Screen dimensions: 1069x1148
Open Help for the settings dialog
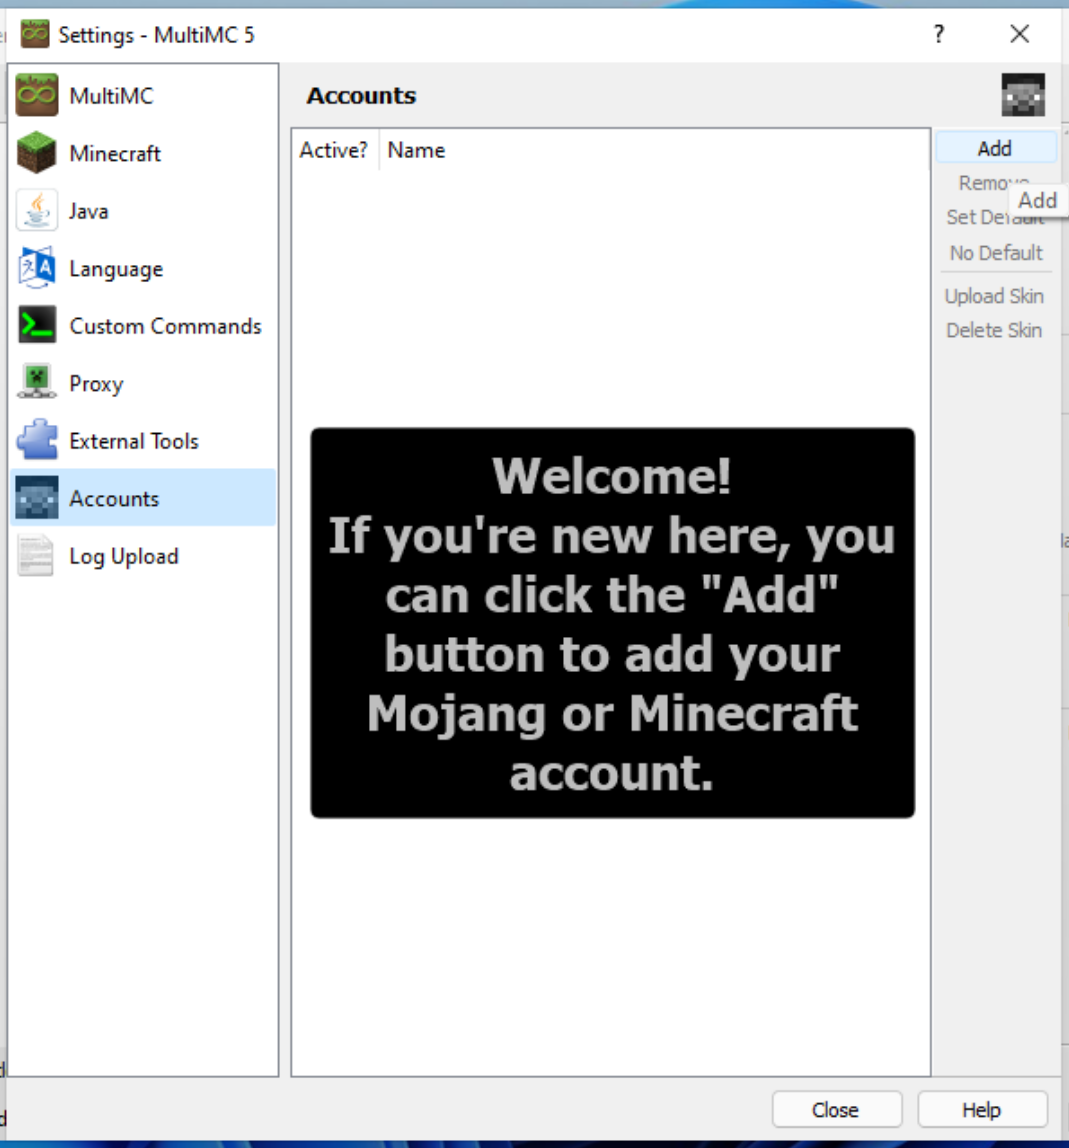(981, 1110)
